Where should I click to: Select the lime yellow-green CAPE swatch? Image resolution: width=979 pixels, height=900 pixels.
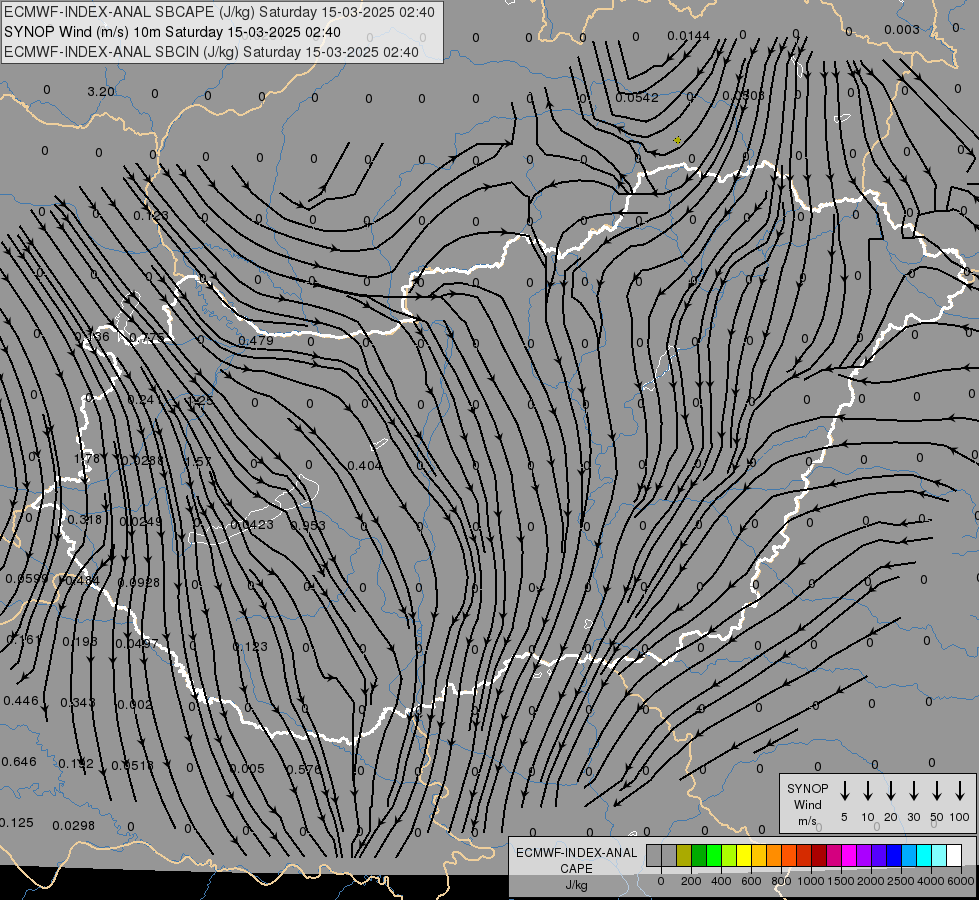pyautogui.click(x=729, y=856)
